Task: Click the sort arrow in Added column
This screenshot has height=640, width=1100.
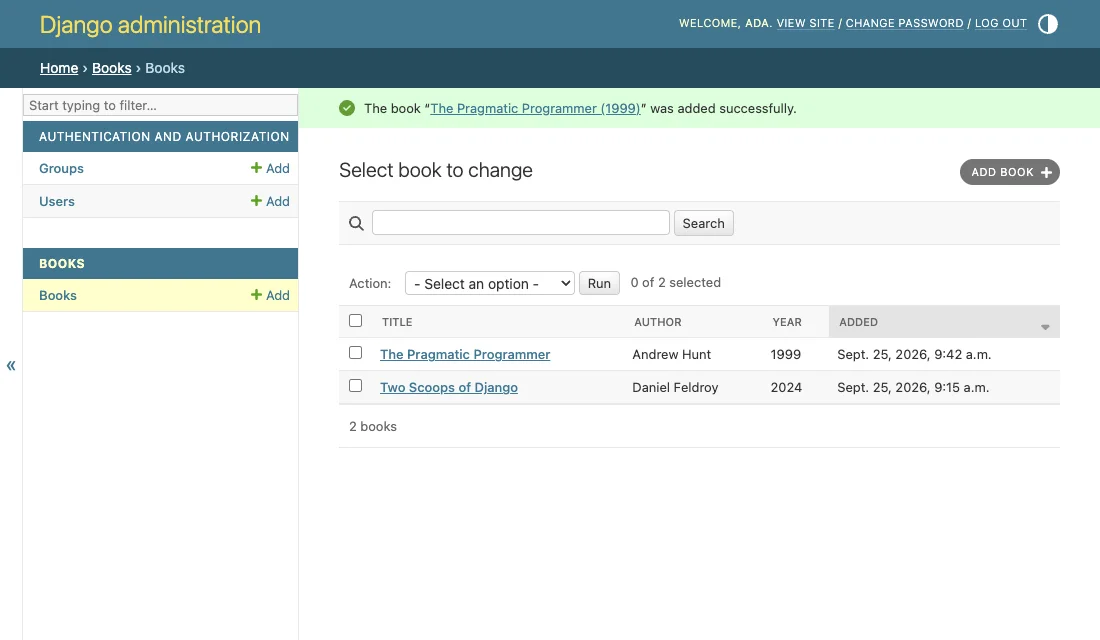Action: click(1045, 327)
